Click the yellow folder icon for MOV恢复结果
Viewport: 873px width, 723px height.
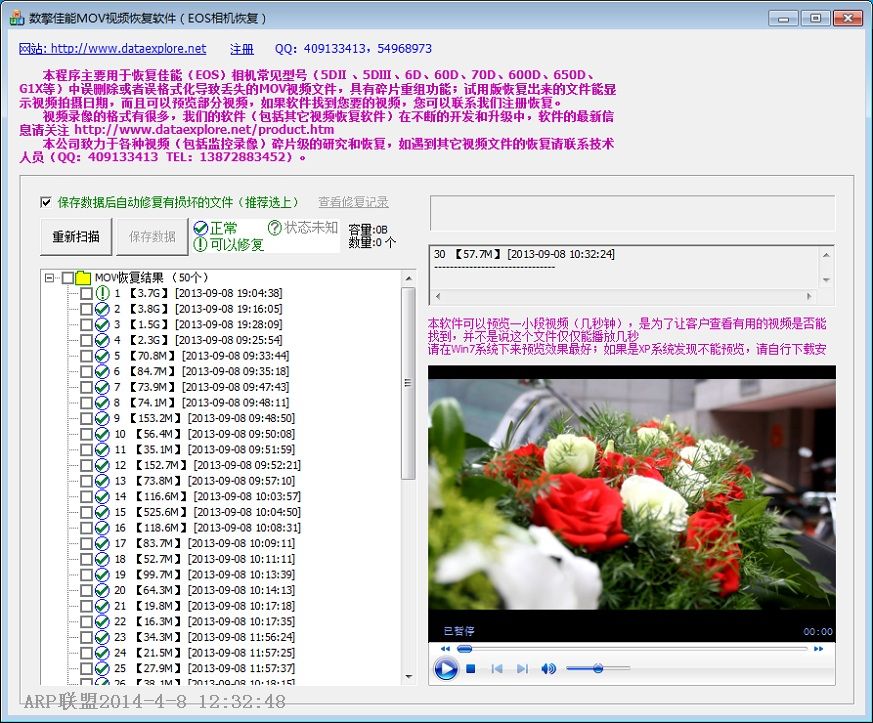(84, 278)
